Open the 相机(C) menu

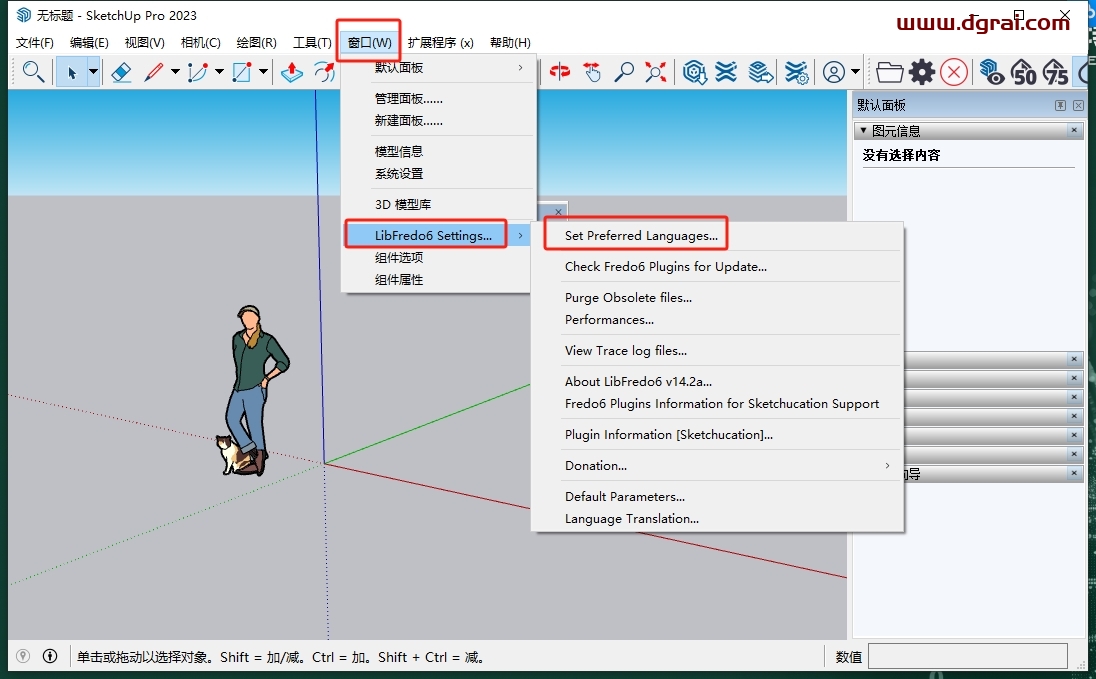click(x=201, y=43)
